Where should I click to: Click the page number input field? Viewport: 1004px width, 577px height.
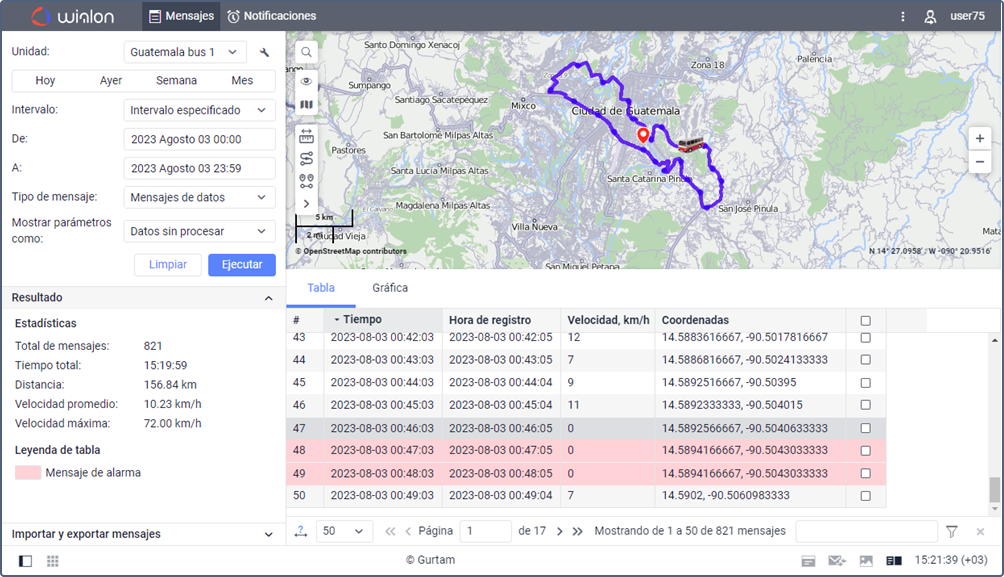pyautogui.click(x=484, y=532)
